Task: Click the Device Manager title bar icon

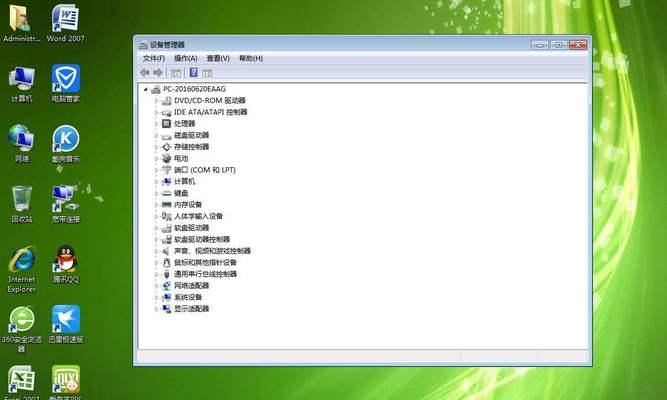Action: 143,45
